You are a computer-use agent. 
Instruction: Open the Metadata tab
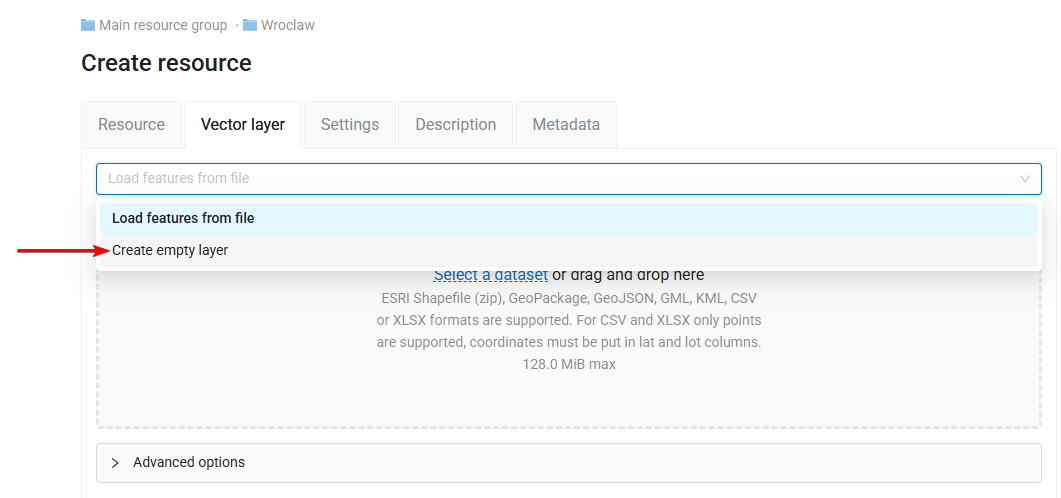(x=566, y=125)
